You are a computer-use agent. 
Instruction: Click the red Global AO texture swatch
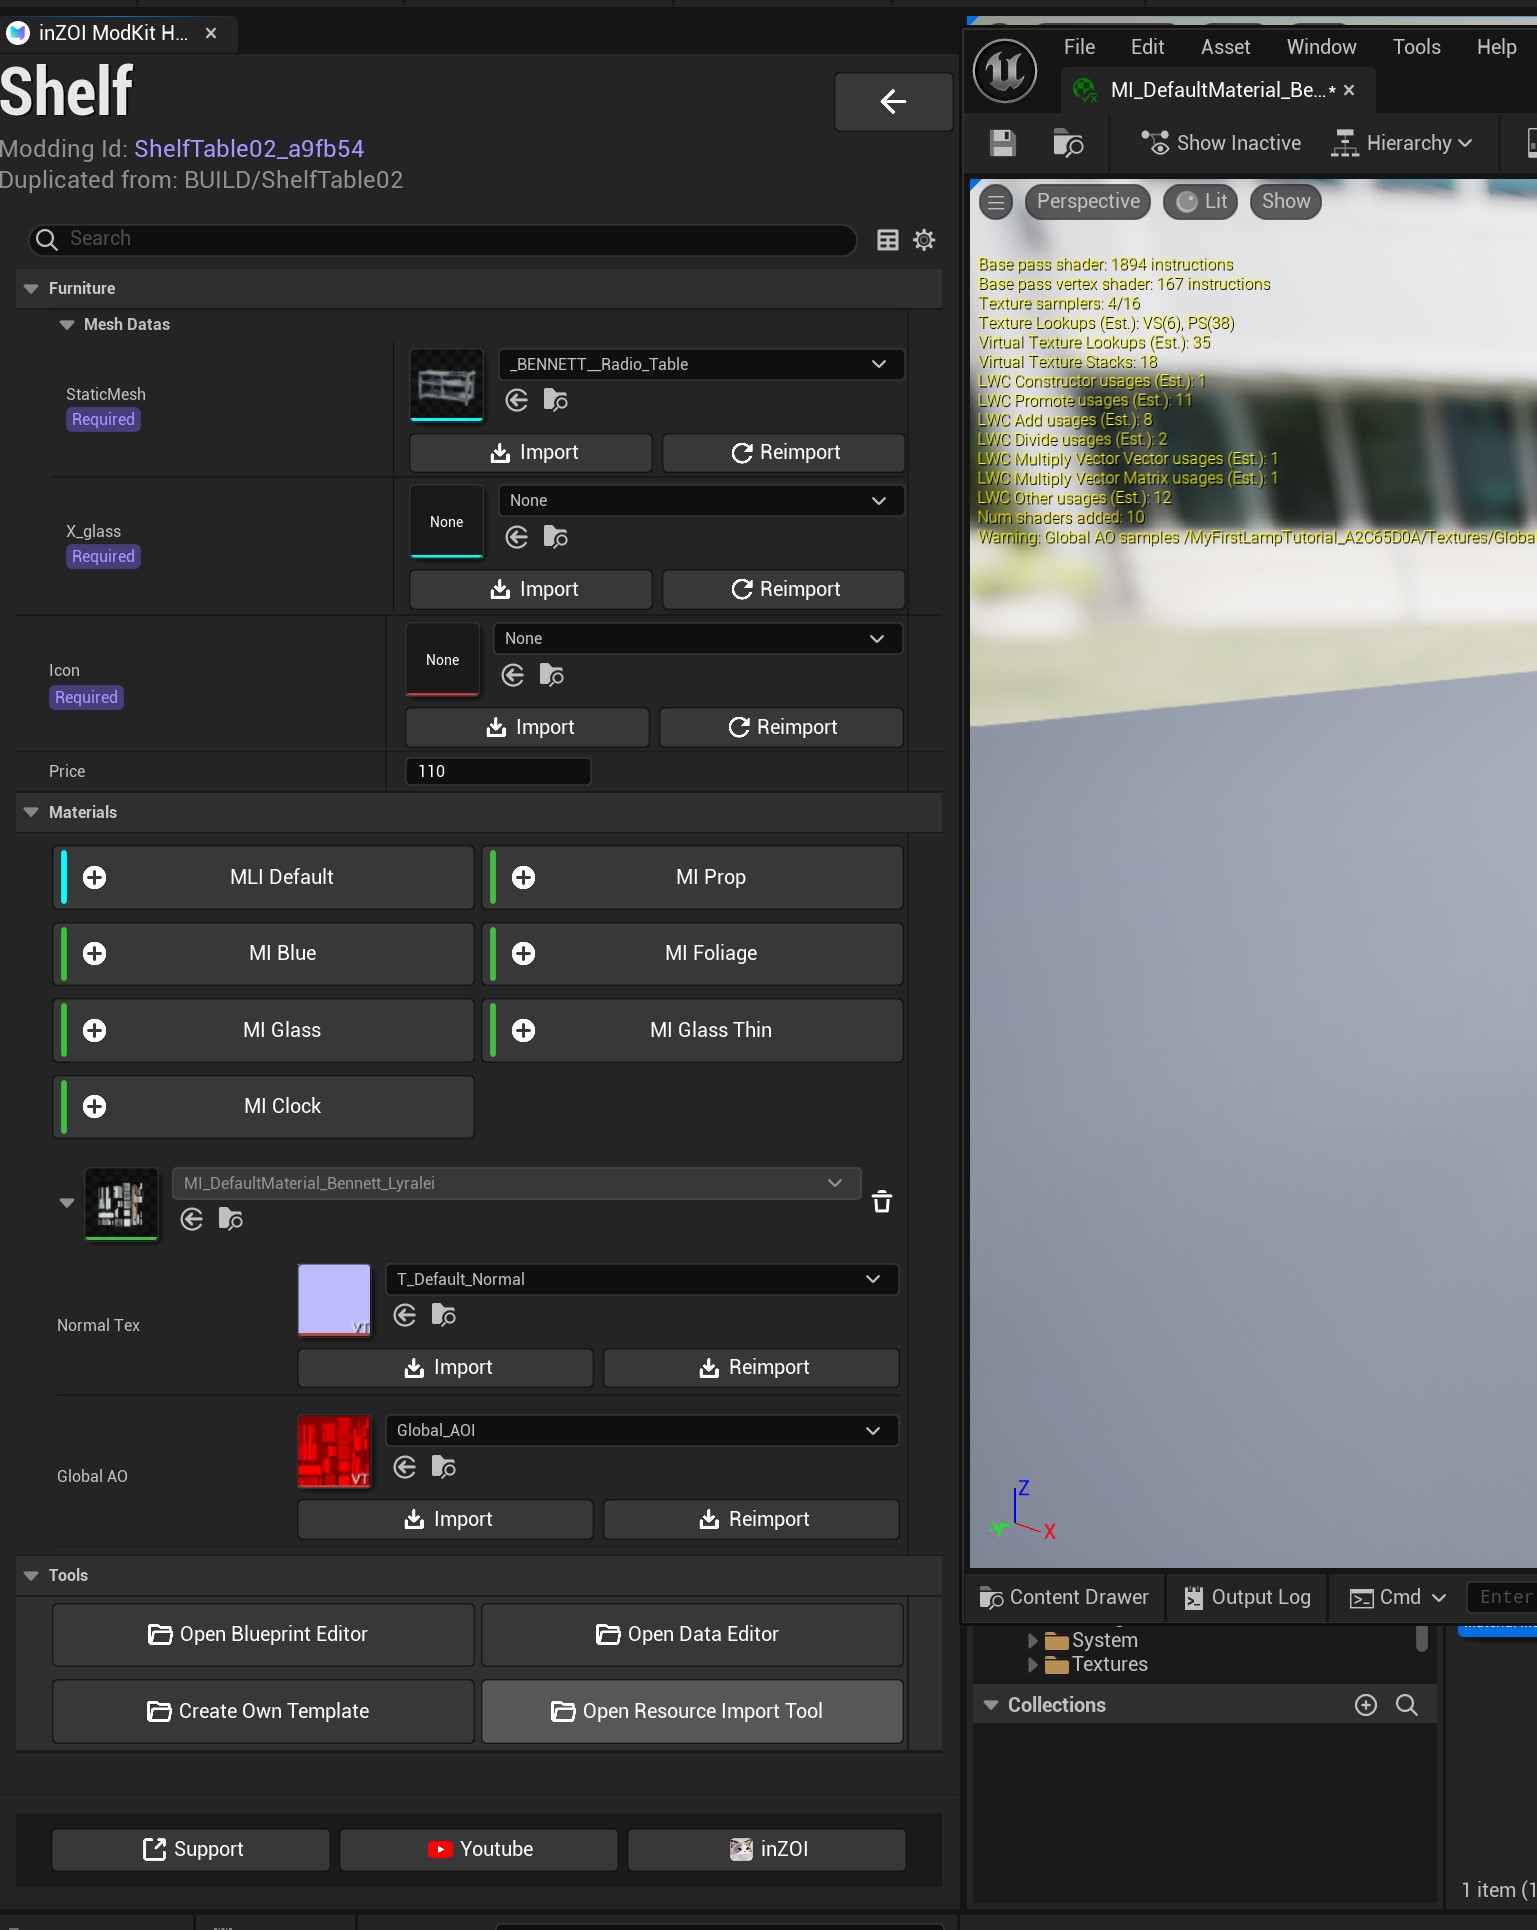[x=334, y=1452]
